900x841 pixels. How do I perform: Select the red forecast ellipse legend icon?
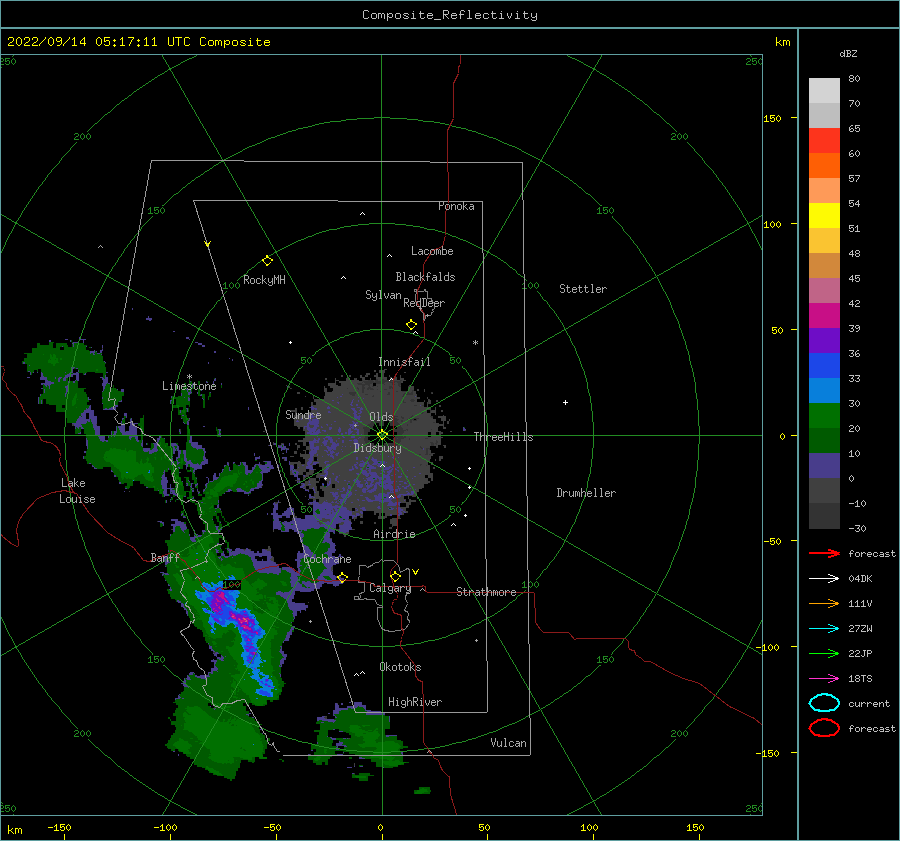(824, 728)
